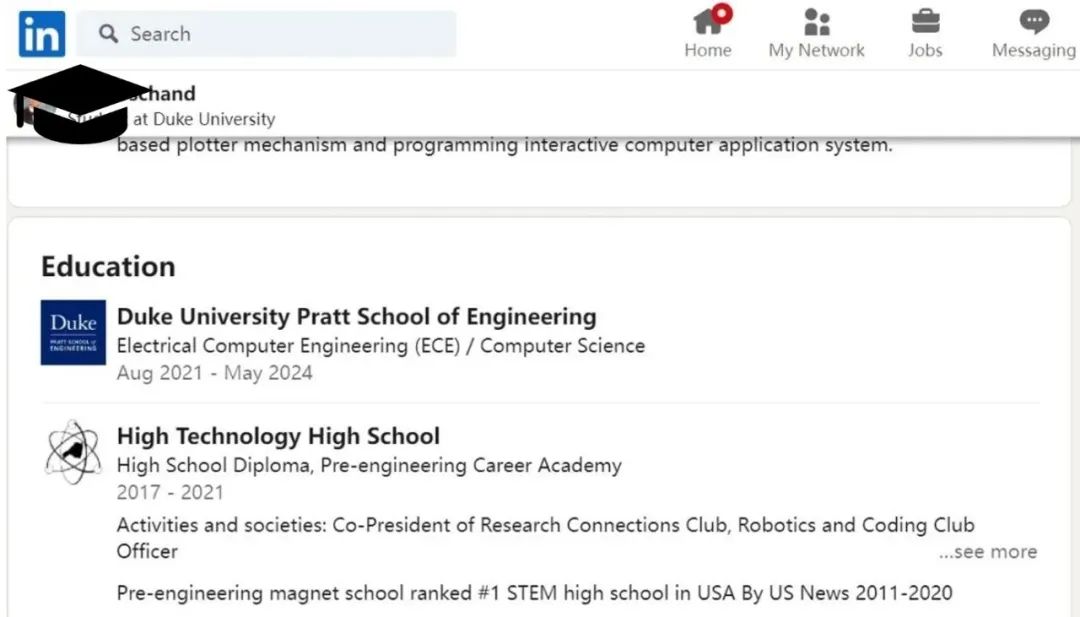Click the Duke school logo thumbnail
Screen dimensions: 1080x617
tap(73, 333)
